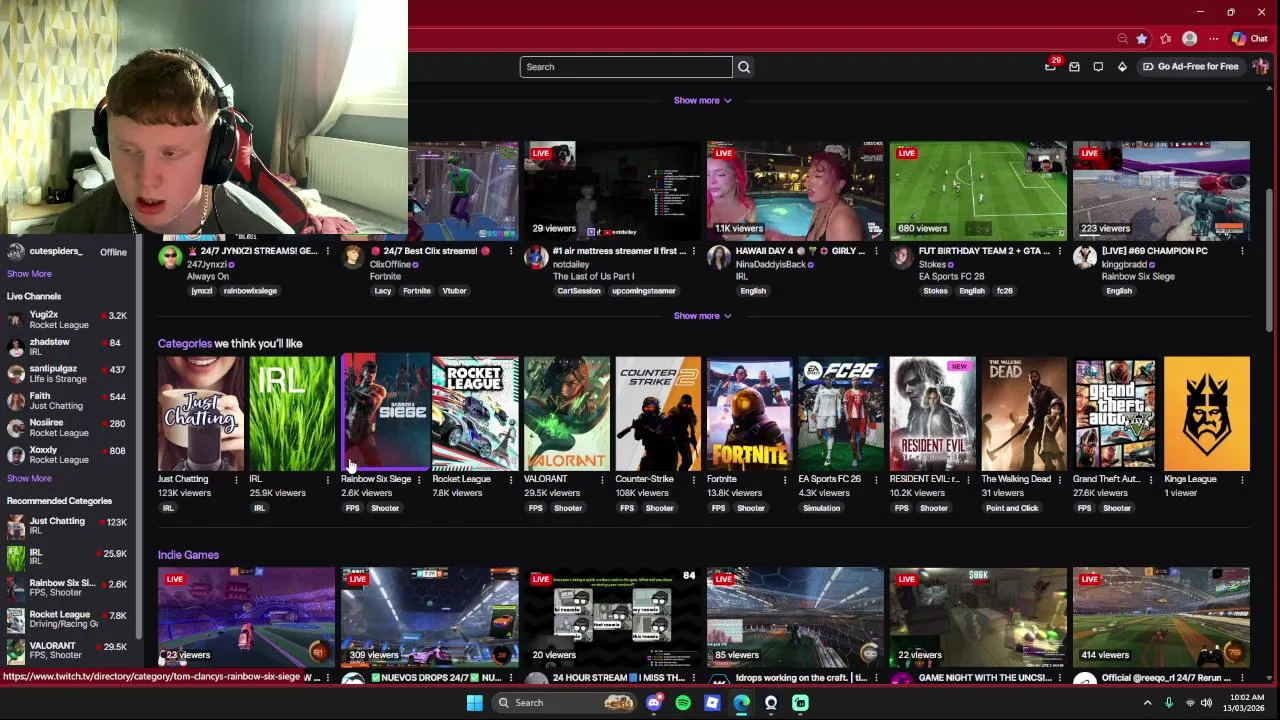Open Discord from the taskbar
Viewport: 1280px width, 720px height.
click(654, 702)
